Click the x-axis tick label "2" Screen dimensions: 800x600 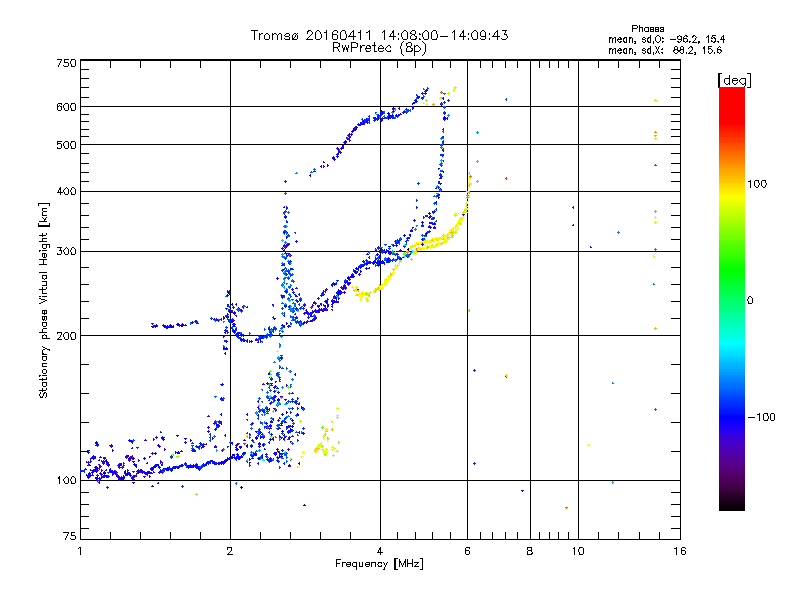[x=230, y=551]
